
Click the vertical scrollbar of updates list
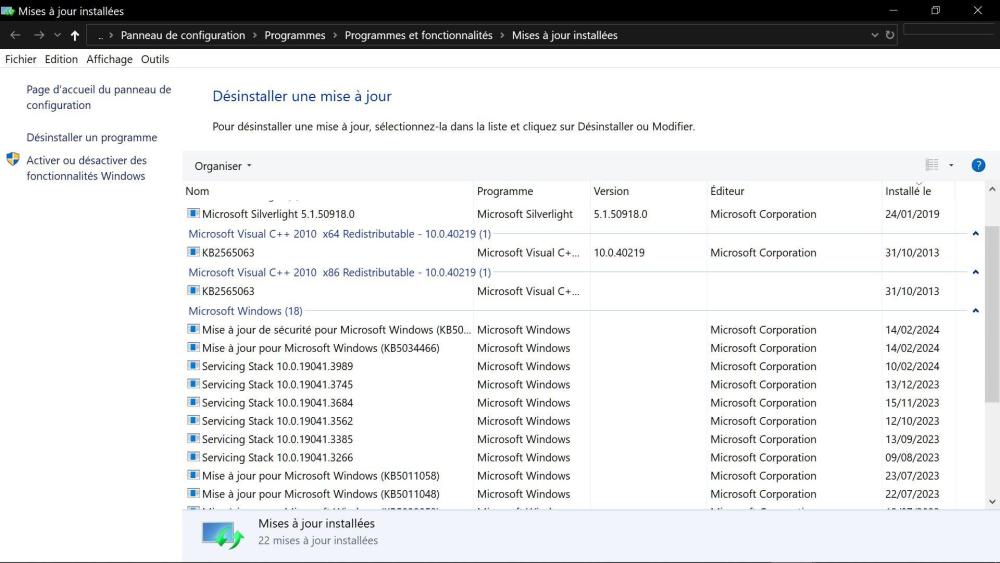(x=991, y=300)
